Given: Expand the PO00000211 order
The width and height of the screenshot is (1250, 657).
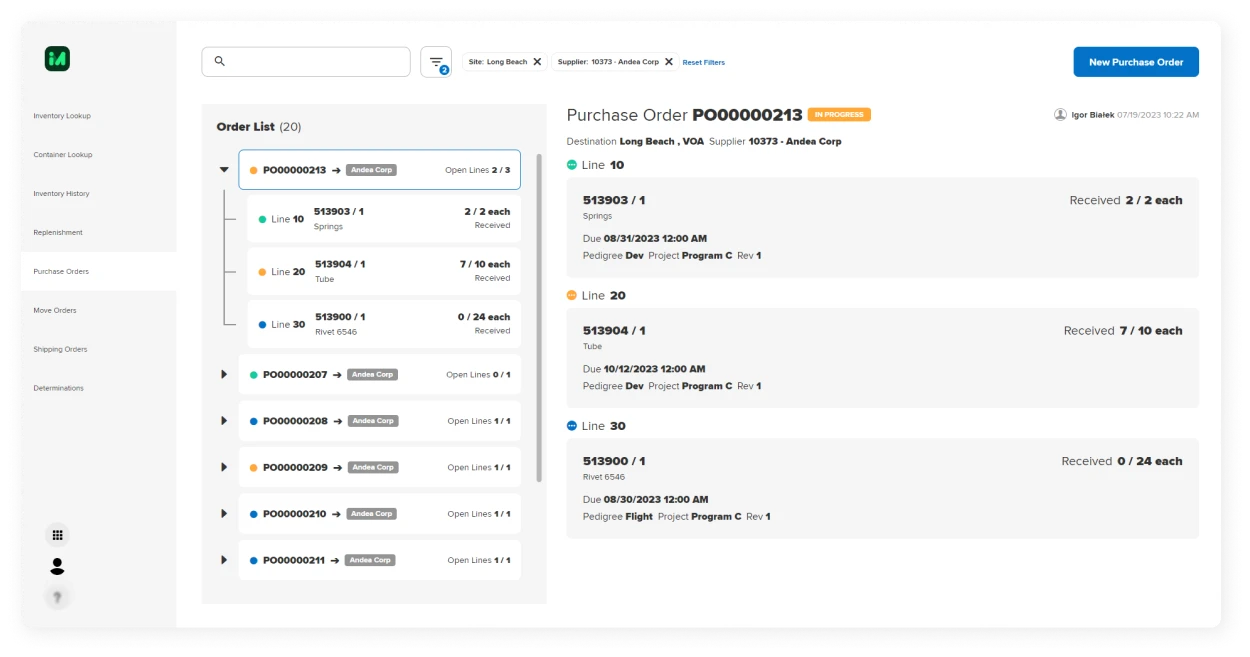Looking at the screenshot, I should (224, 560).
